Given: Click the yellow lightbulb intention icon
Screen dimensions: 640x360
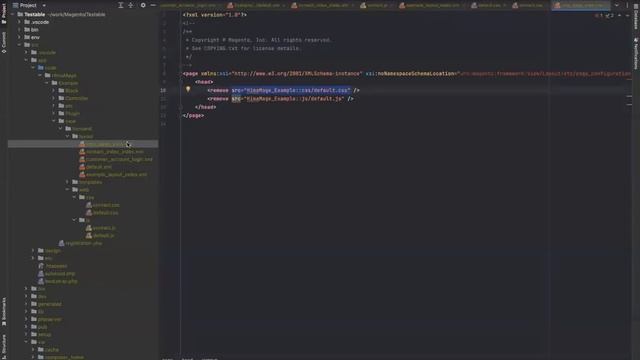Looking at the screenshot, I should click(188, 89).
